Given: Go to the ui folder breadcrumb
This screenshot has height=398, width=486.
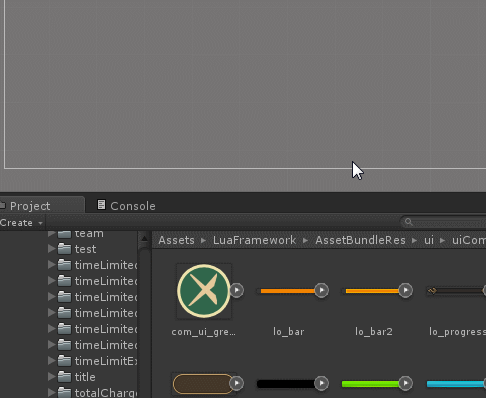Looking at the screenshot, I should click(x=429, y=240).
